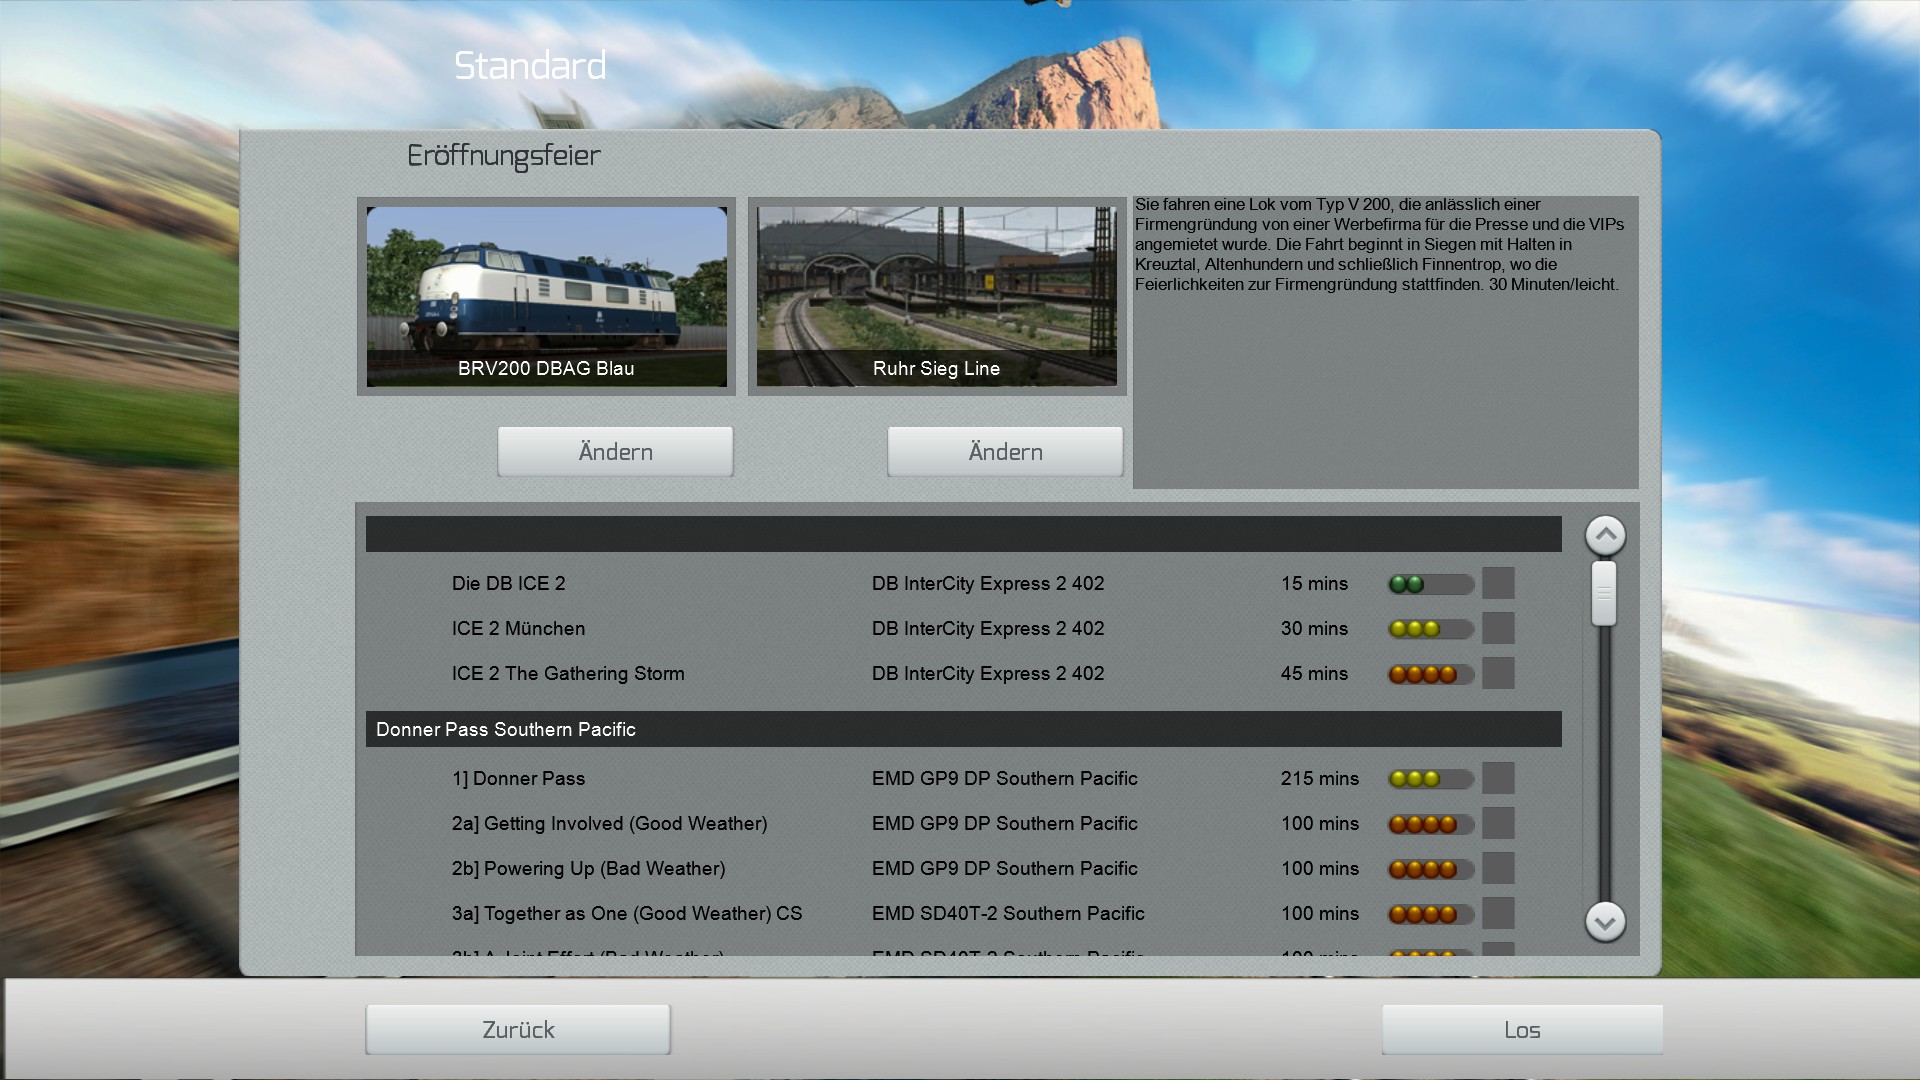Screen dimensions: 1920x1080
Task: Click the scenario description text panel
Action: click(1385, 342)
